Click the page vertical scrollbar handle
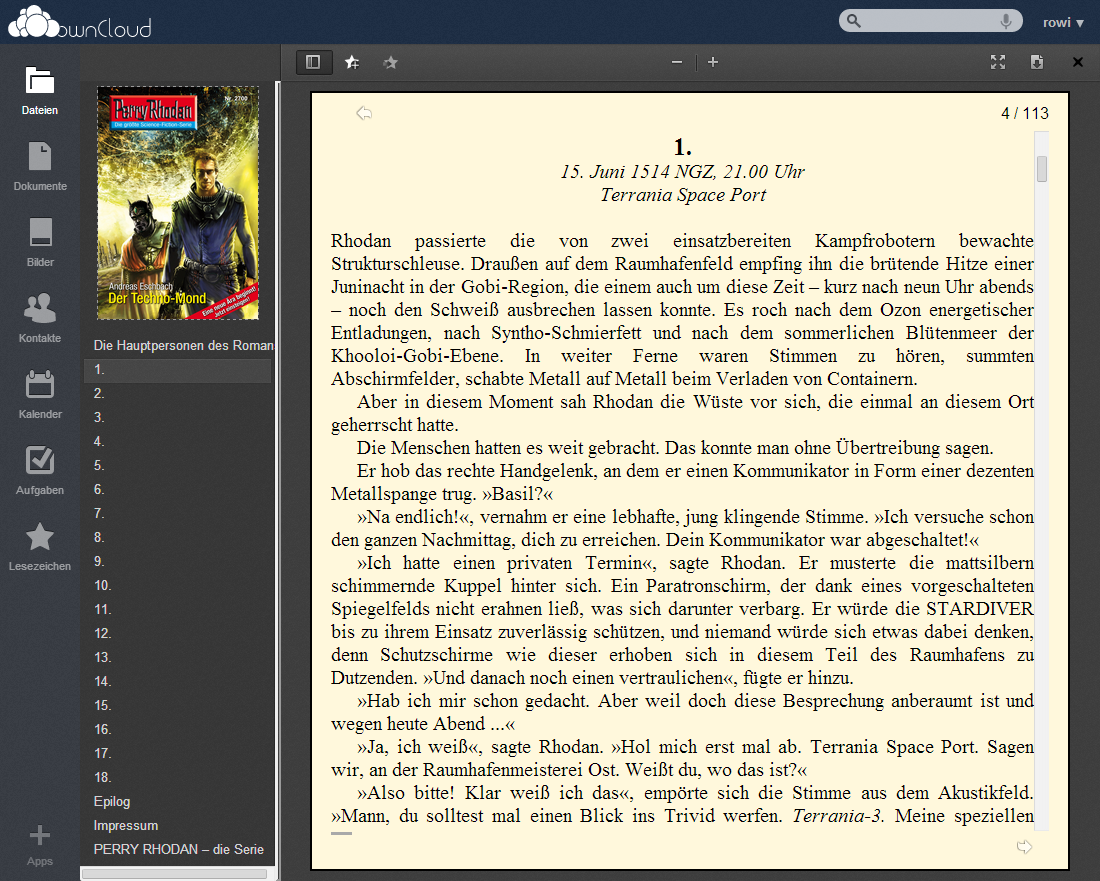The image size is (1100, 881). [x=1042, y=169]
